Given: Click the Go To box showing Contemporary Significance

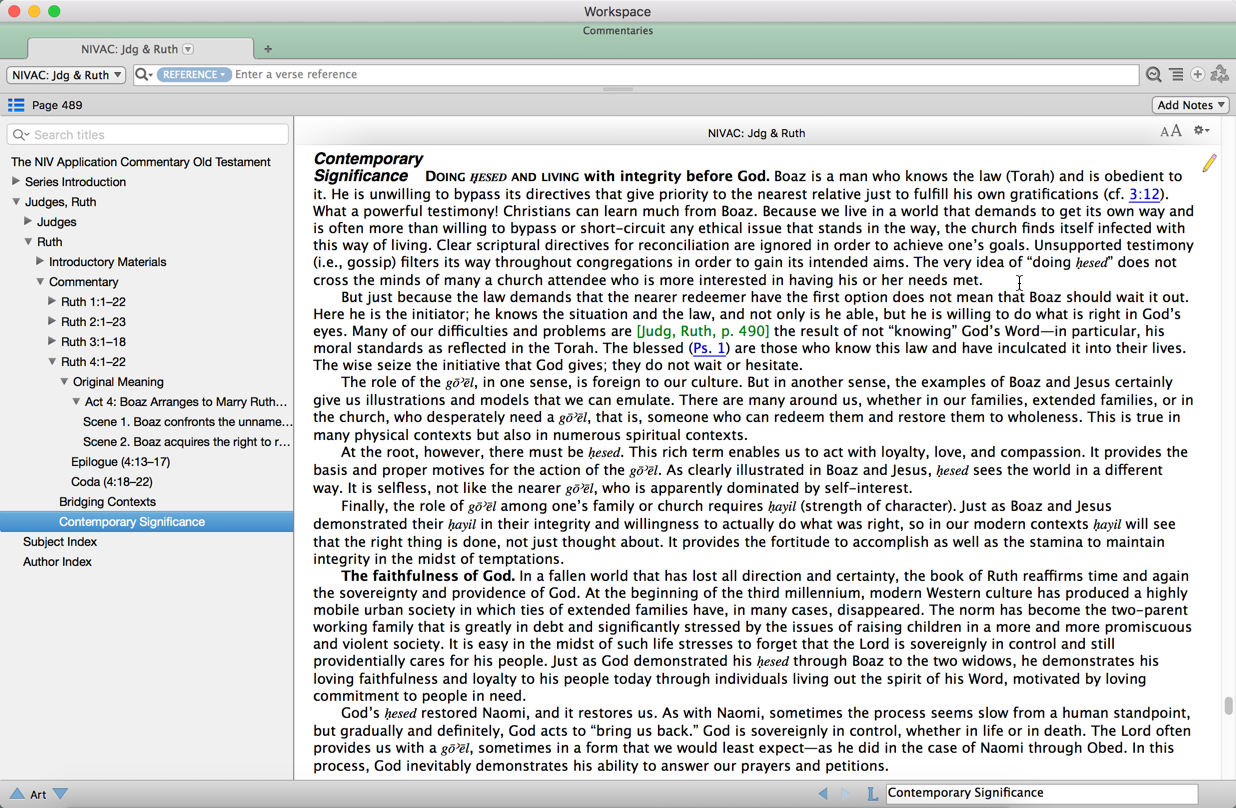Looking at the screenshot, I should click(1041, 793).
